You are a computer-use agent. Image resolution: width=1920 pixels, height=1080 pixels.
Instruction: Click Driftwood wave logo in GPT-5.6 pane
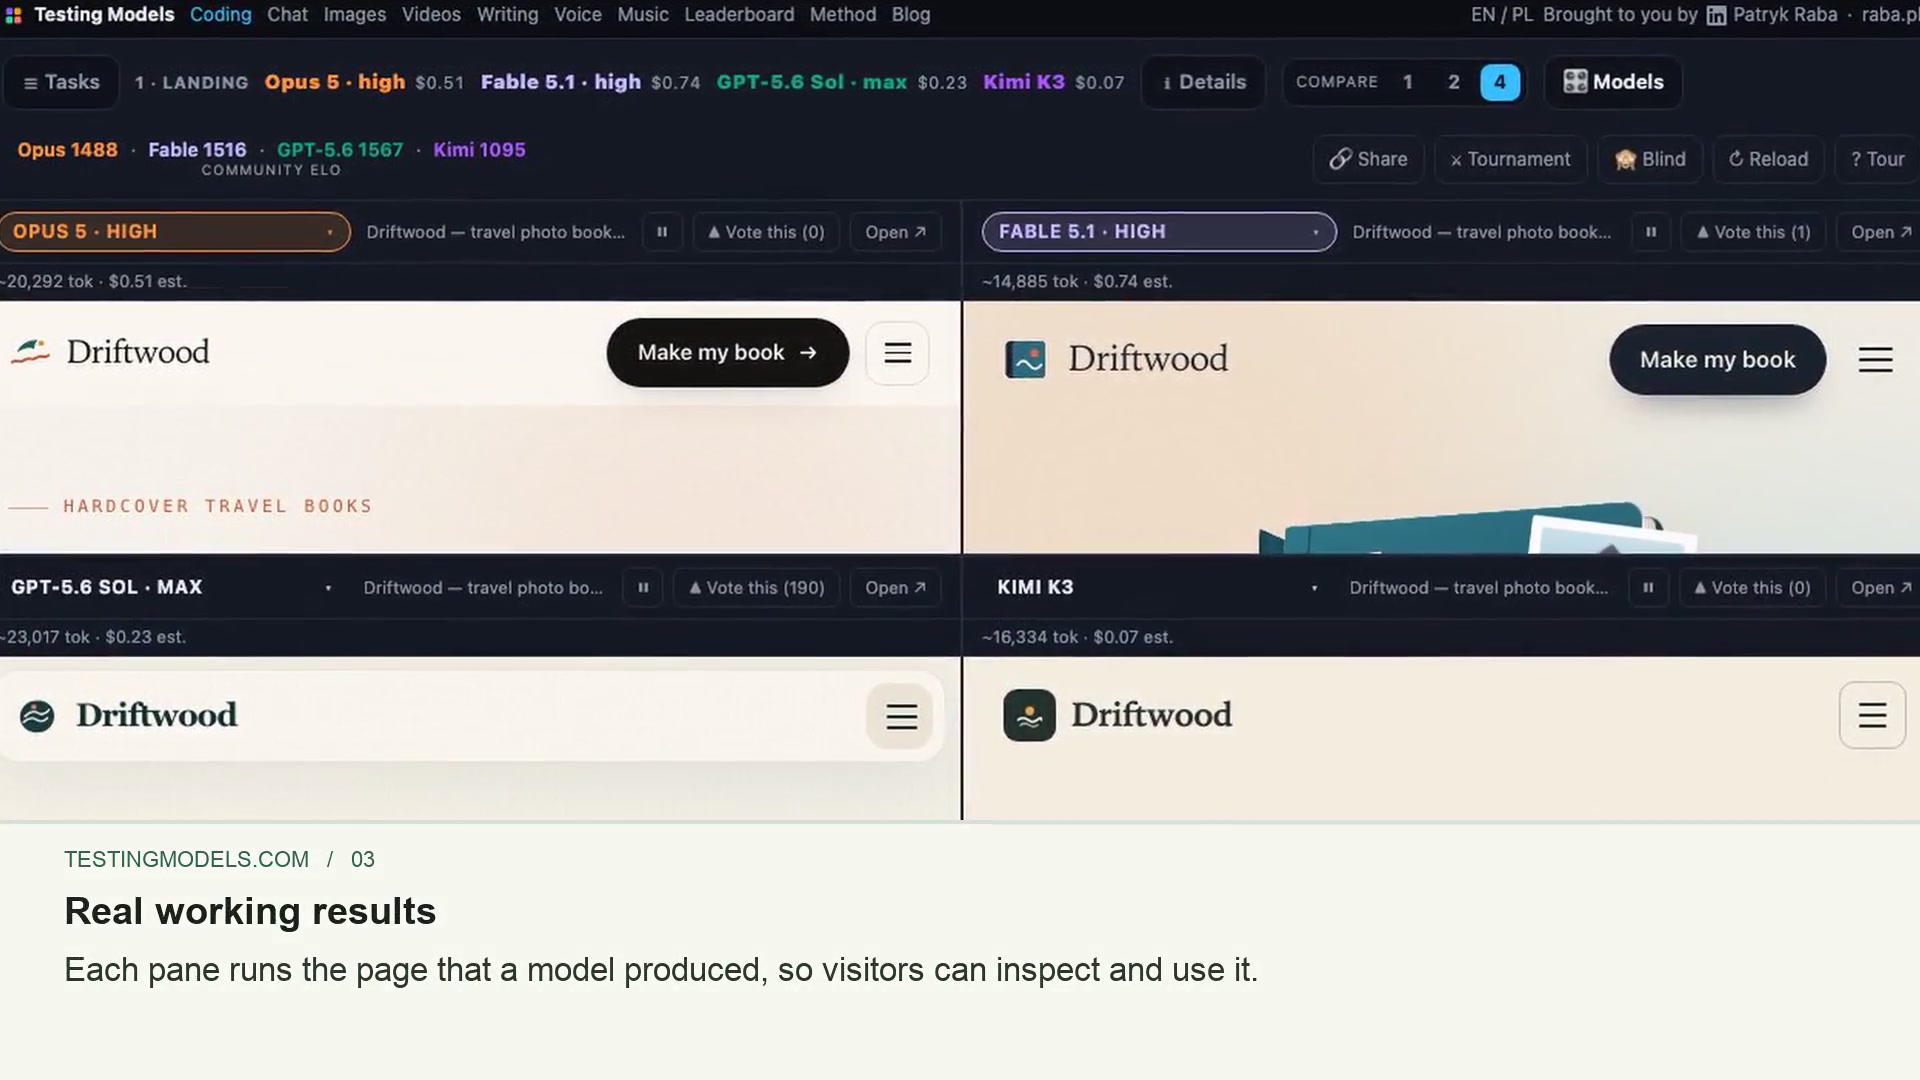click(37, 716)
